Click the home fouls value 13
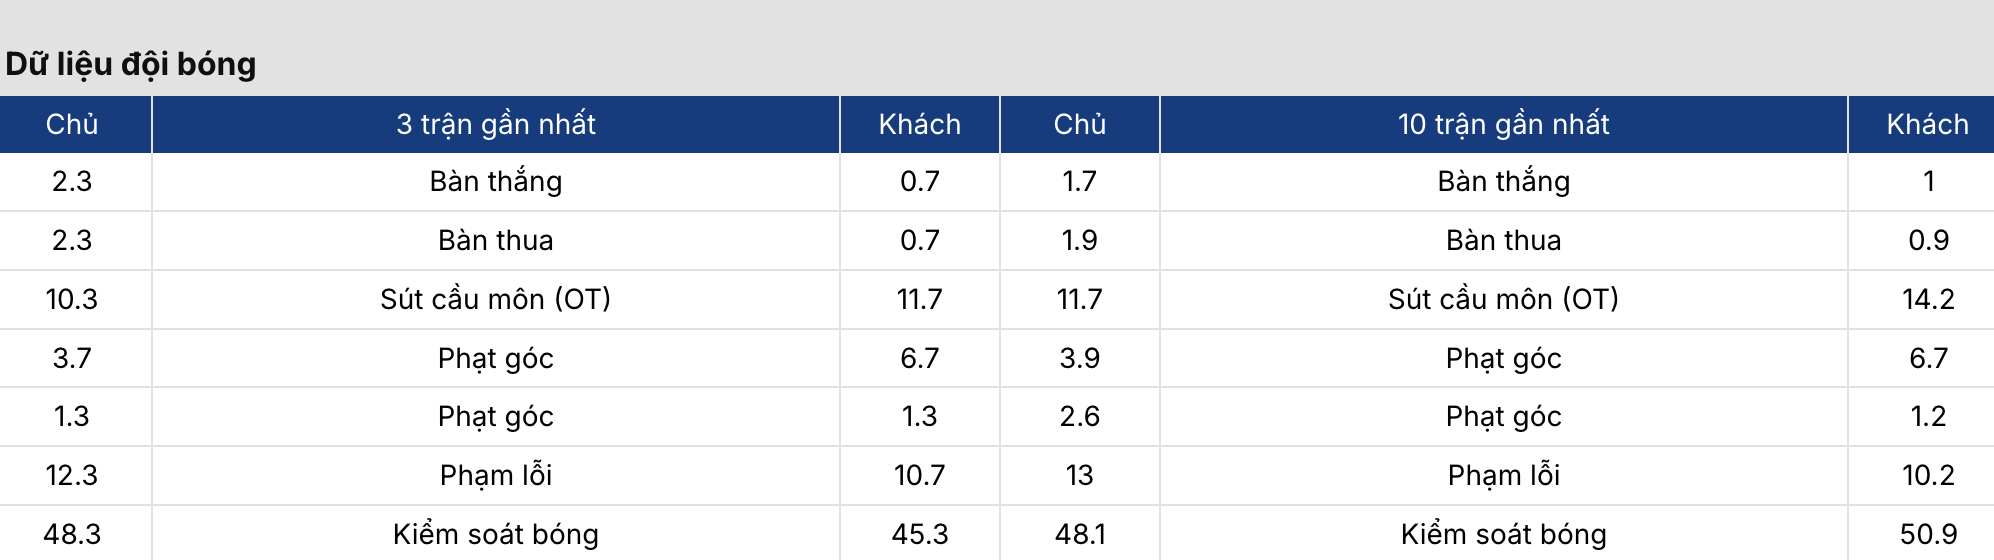 click(x=1079, y=475)
